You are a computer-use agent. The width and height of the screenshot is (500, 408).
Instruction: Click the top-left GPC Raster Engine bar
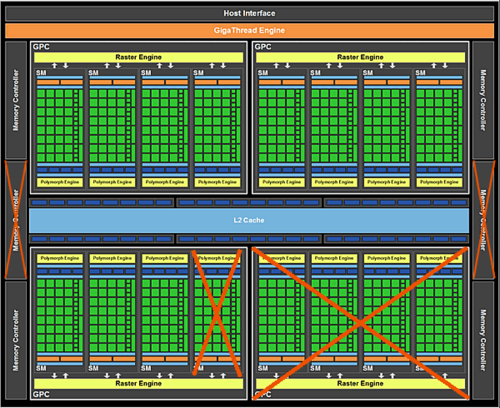click(138, 57)
